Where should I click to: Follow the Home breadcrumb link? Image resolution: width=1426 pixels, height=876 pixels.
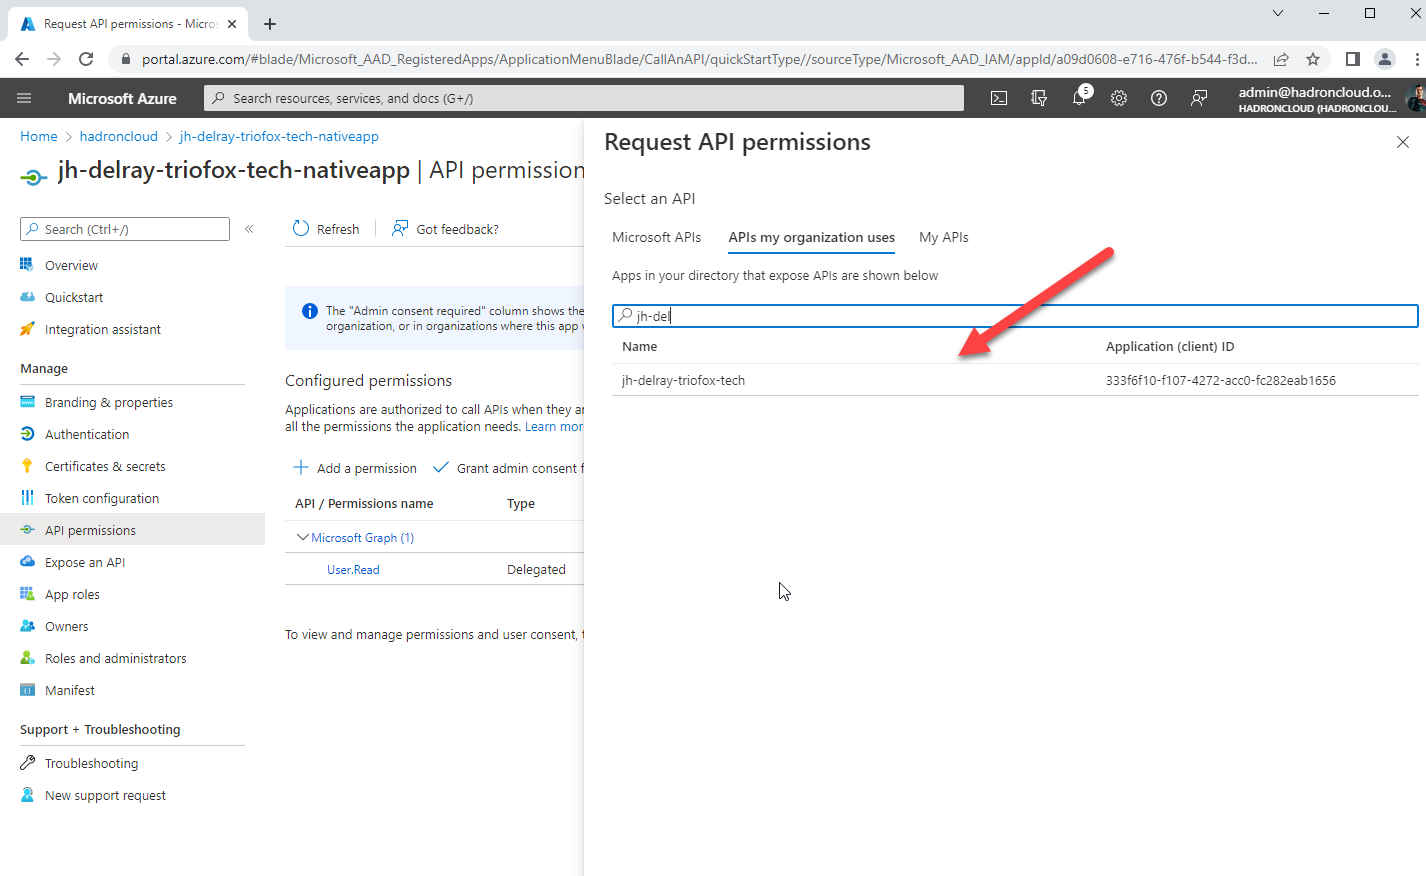[39, 136]
